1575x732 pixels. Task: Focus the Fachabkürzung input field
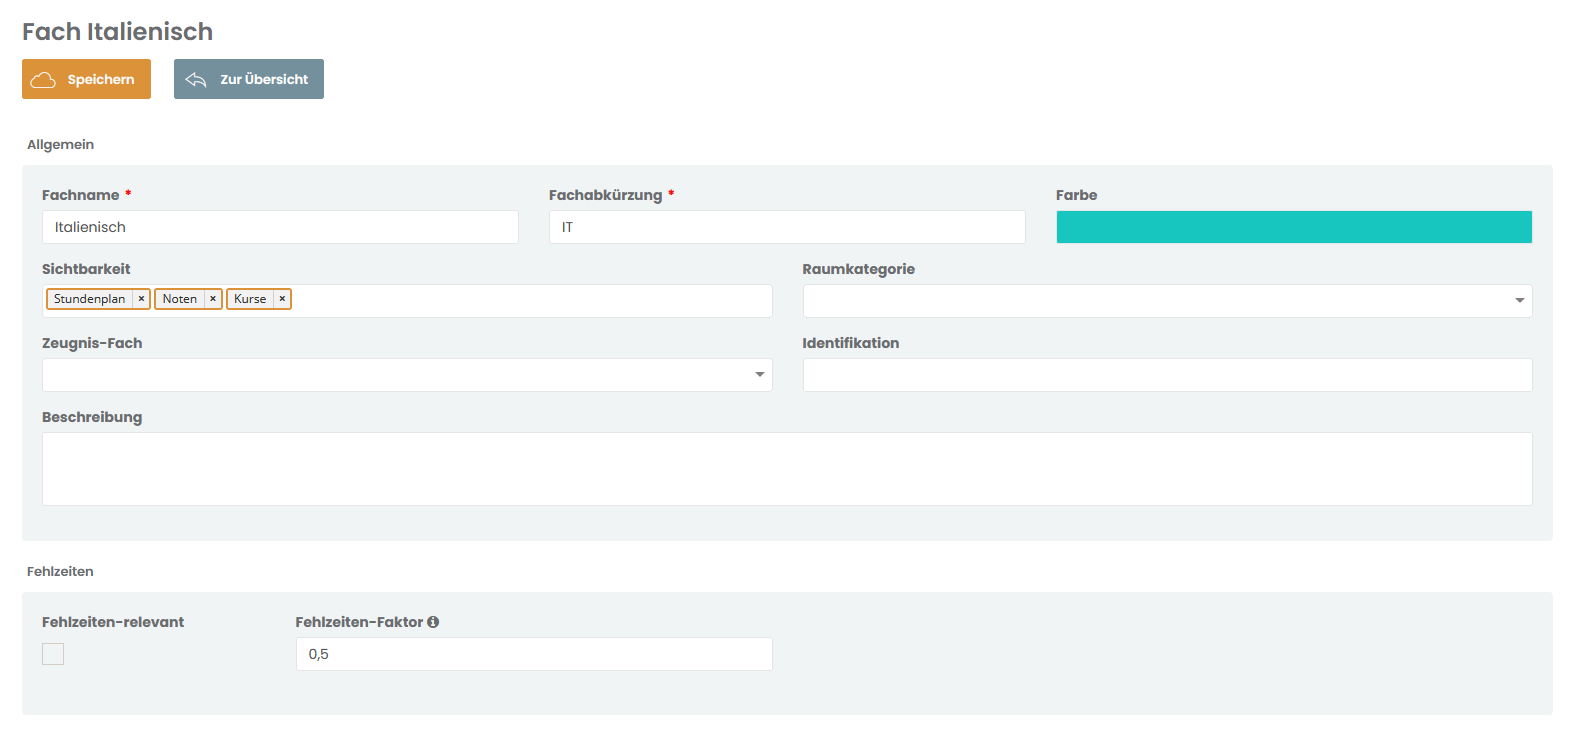787,227
